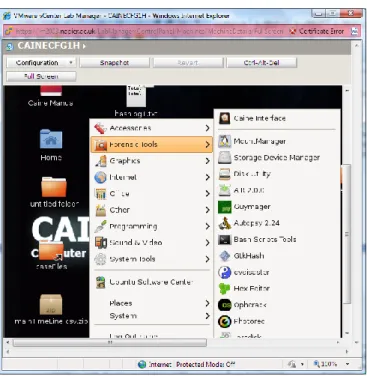Viewport: 367px width, 376px height.
Task: Click the browser address bar
Action: tap(145, 31)
